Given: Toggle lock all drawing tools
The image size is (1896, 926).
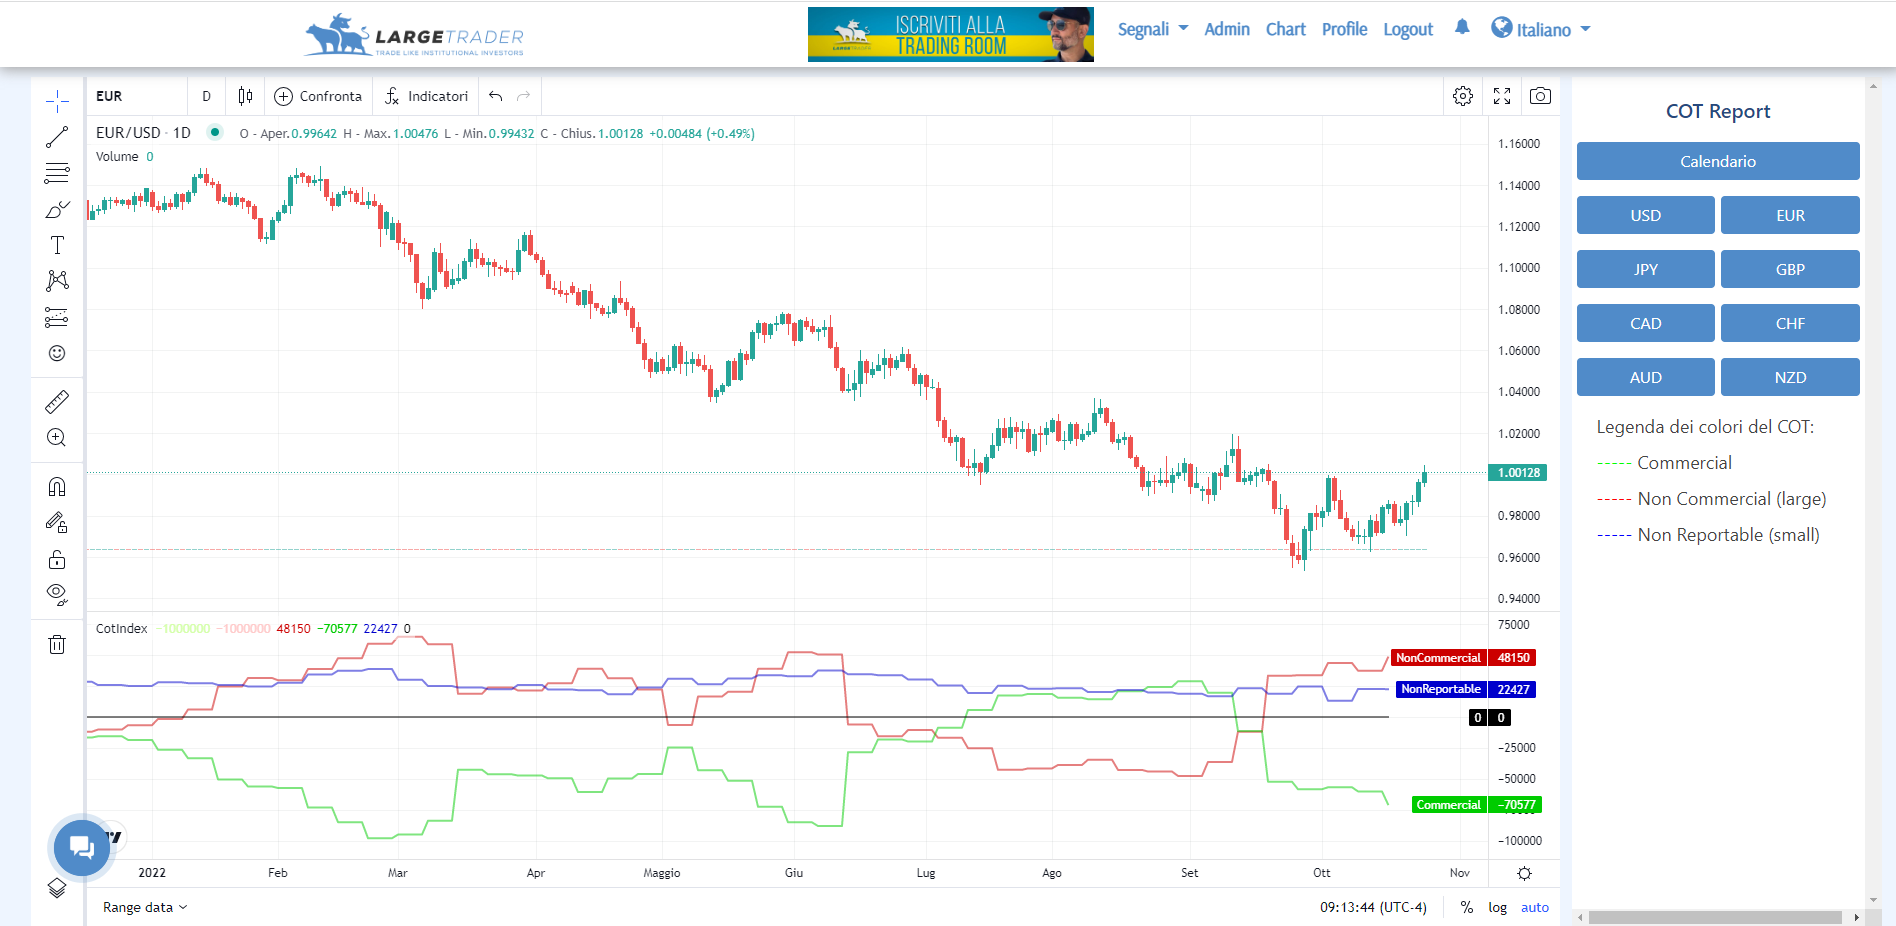Looking at the screenshot, I should click(57, 559).
